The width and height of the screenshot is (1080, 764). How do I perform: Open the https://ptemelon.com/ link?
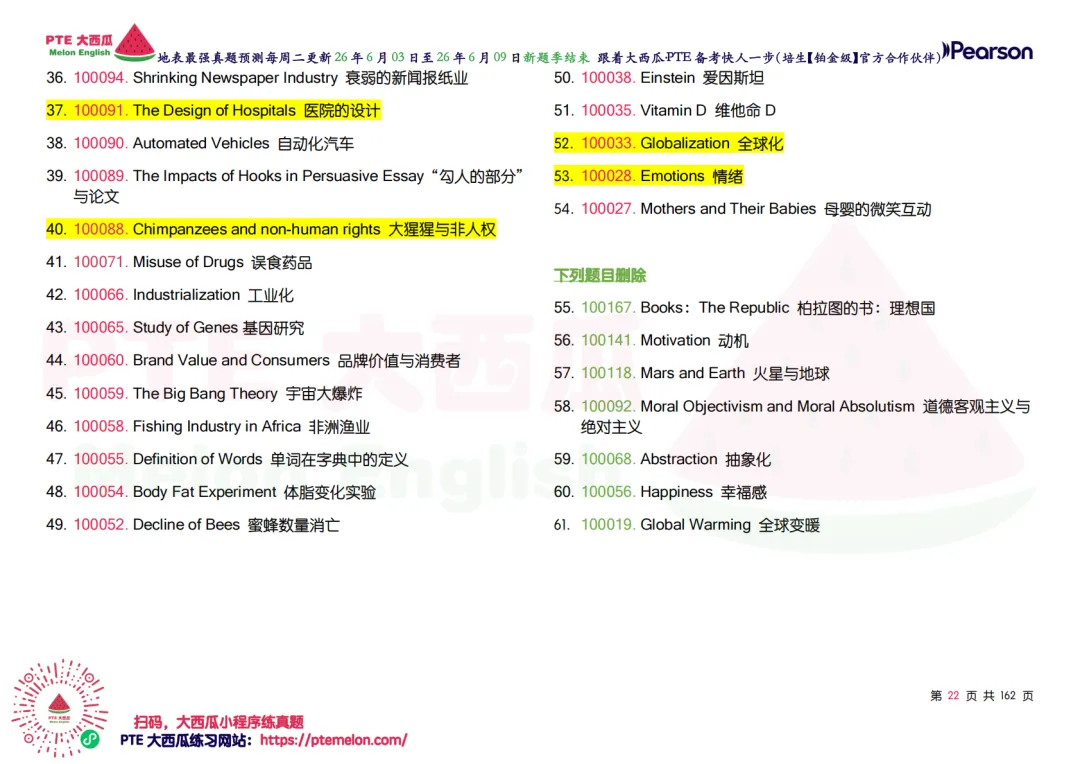(333, 741)
